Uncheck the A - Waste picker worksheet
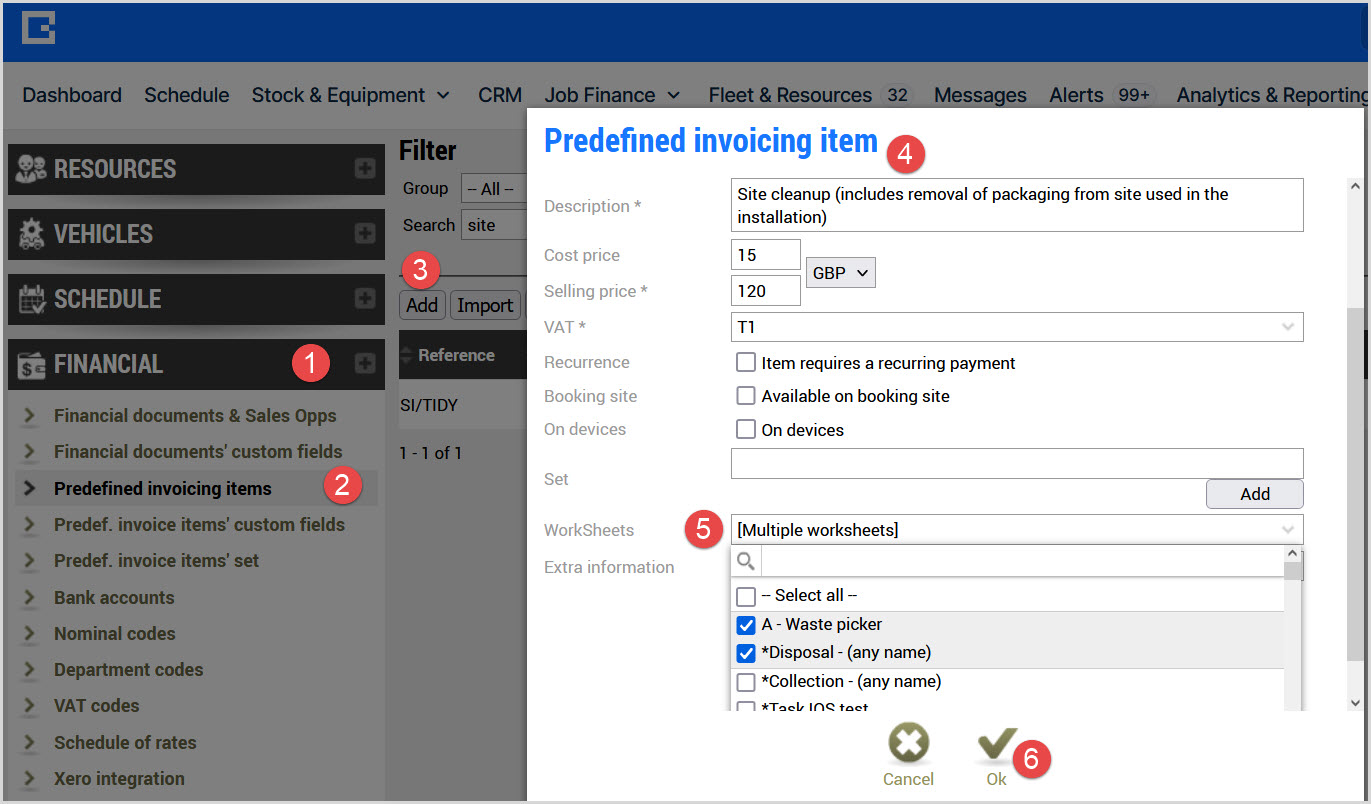This screenshot has width=1371, height=804. [746, 625]
